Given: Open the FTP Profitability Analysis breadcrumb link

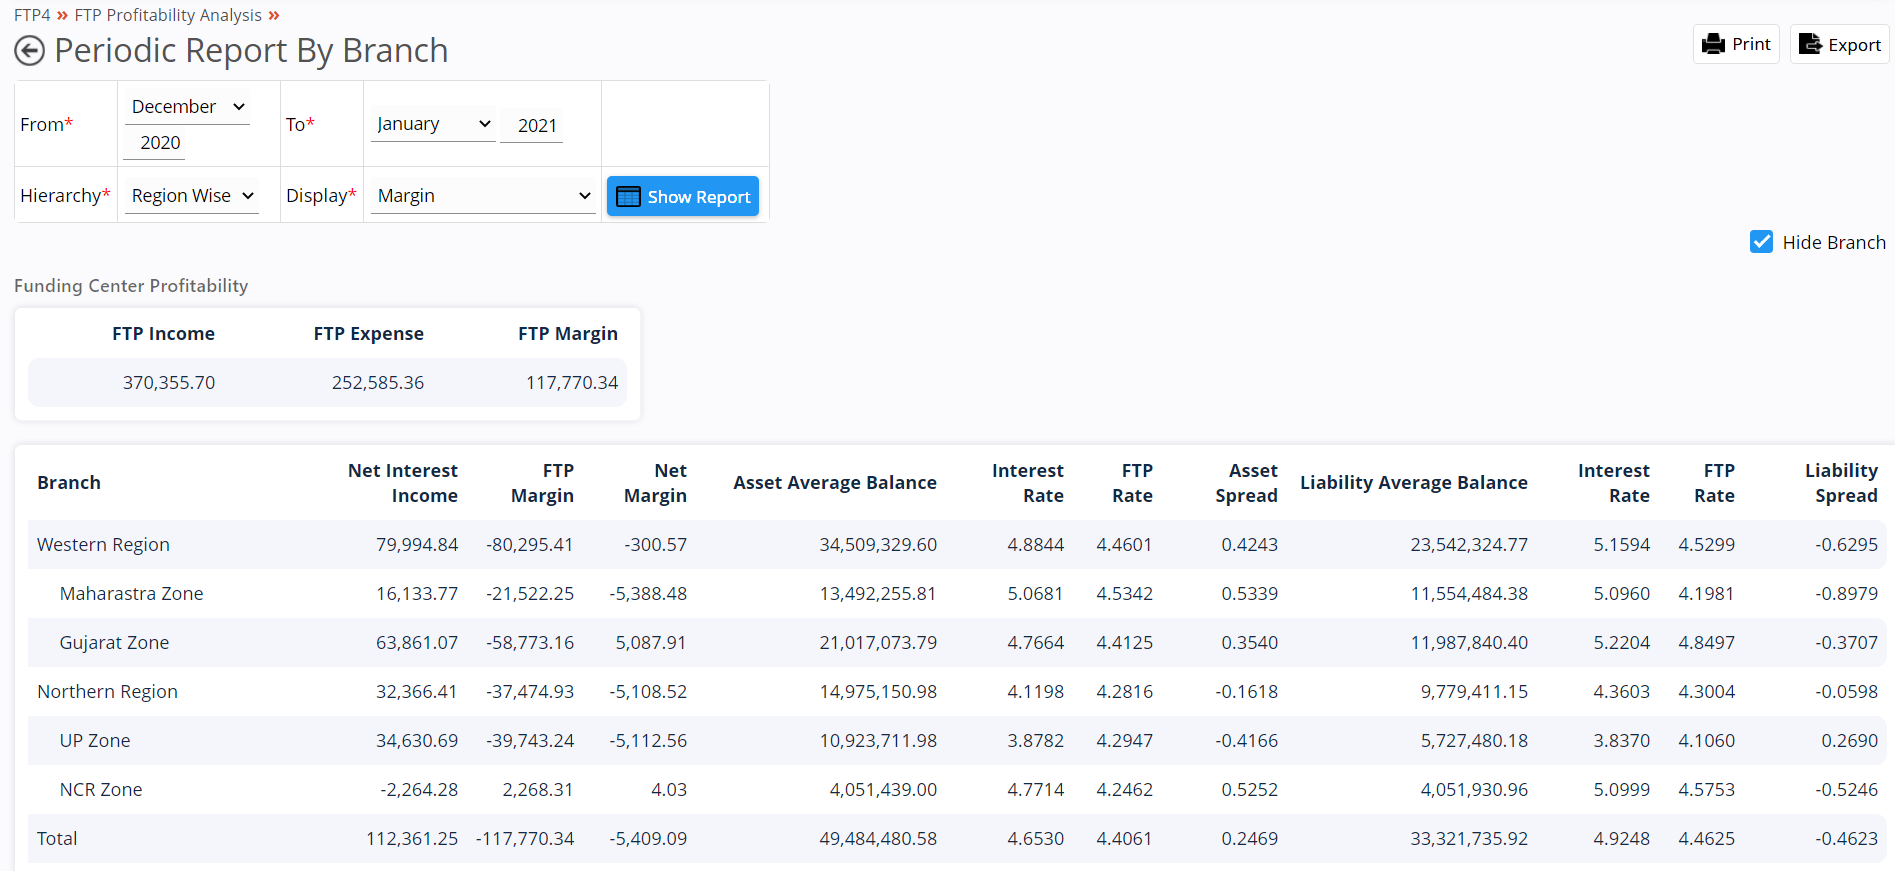Looking at the screenshot, I should point(168,15).
